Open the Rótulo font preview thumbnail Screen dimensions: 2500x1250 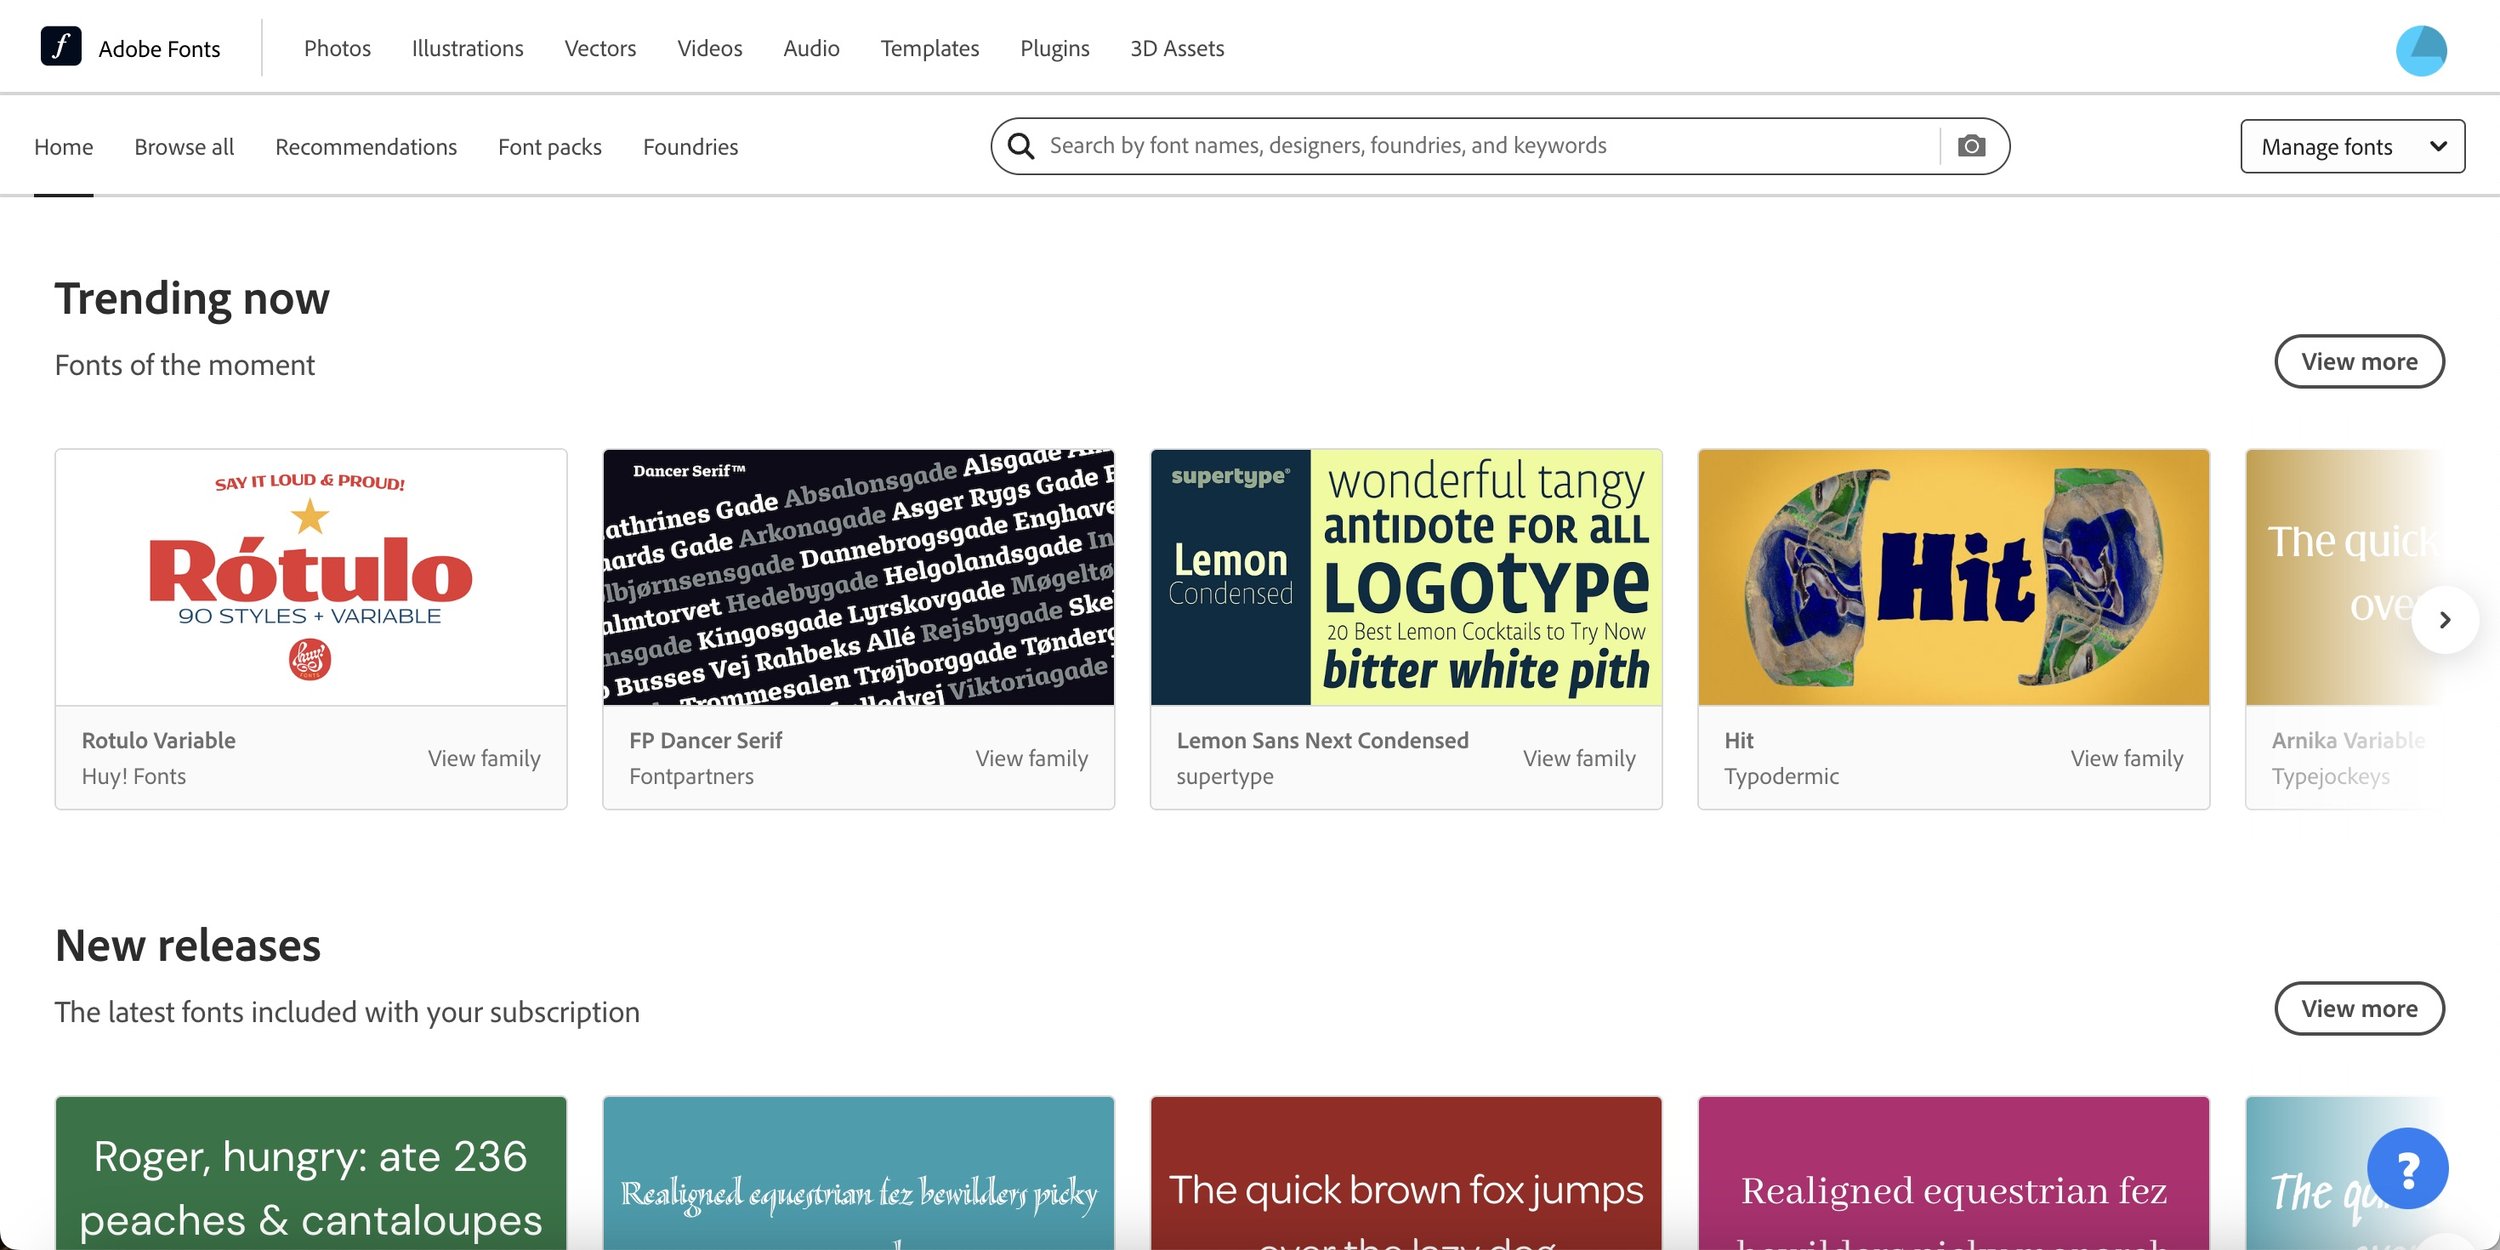[x=311, y=577]
